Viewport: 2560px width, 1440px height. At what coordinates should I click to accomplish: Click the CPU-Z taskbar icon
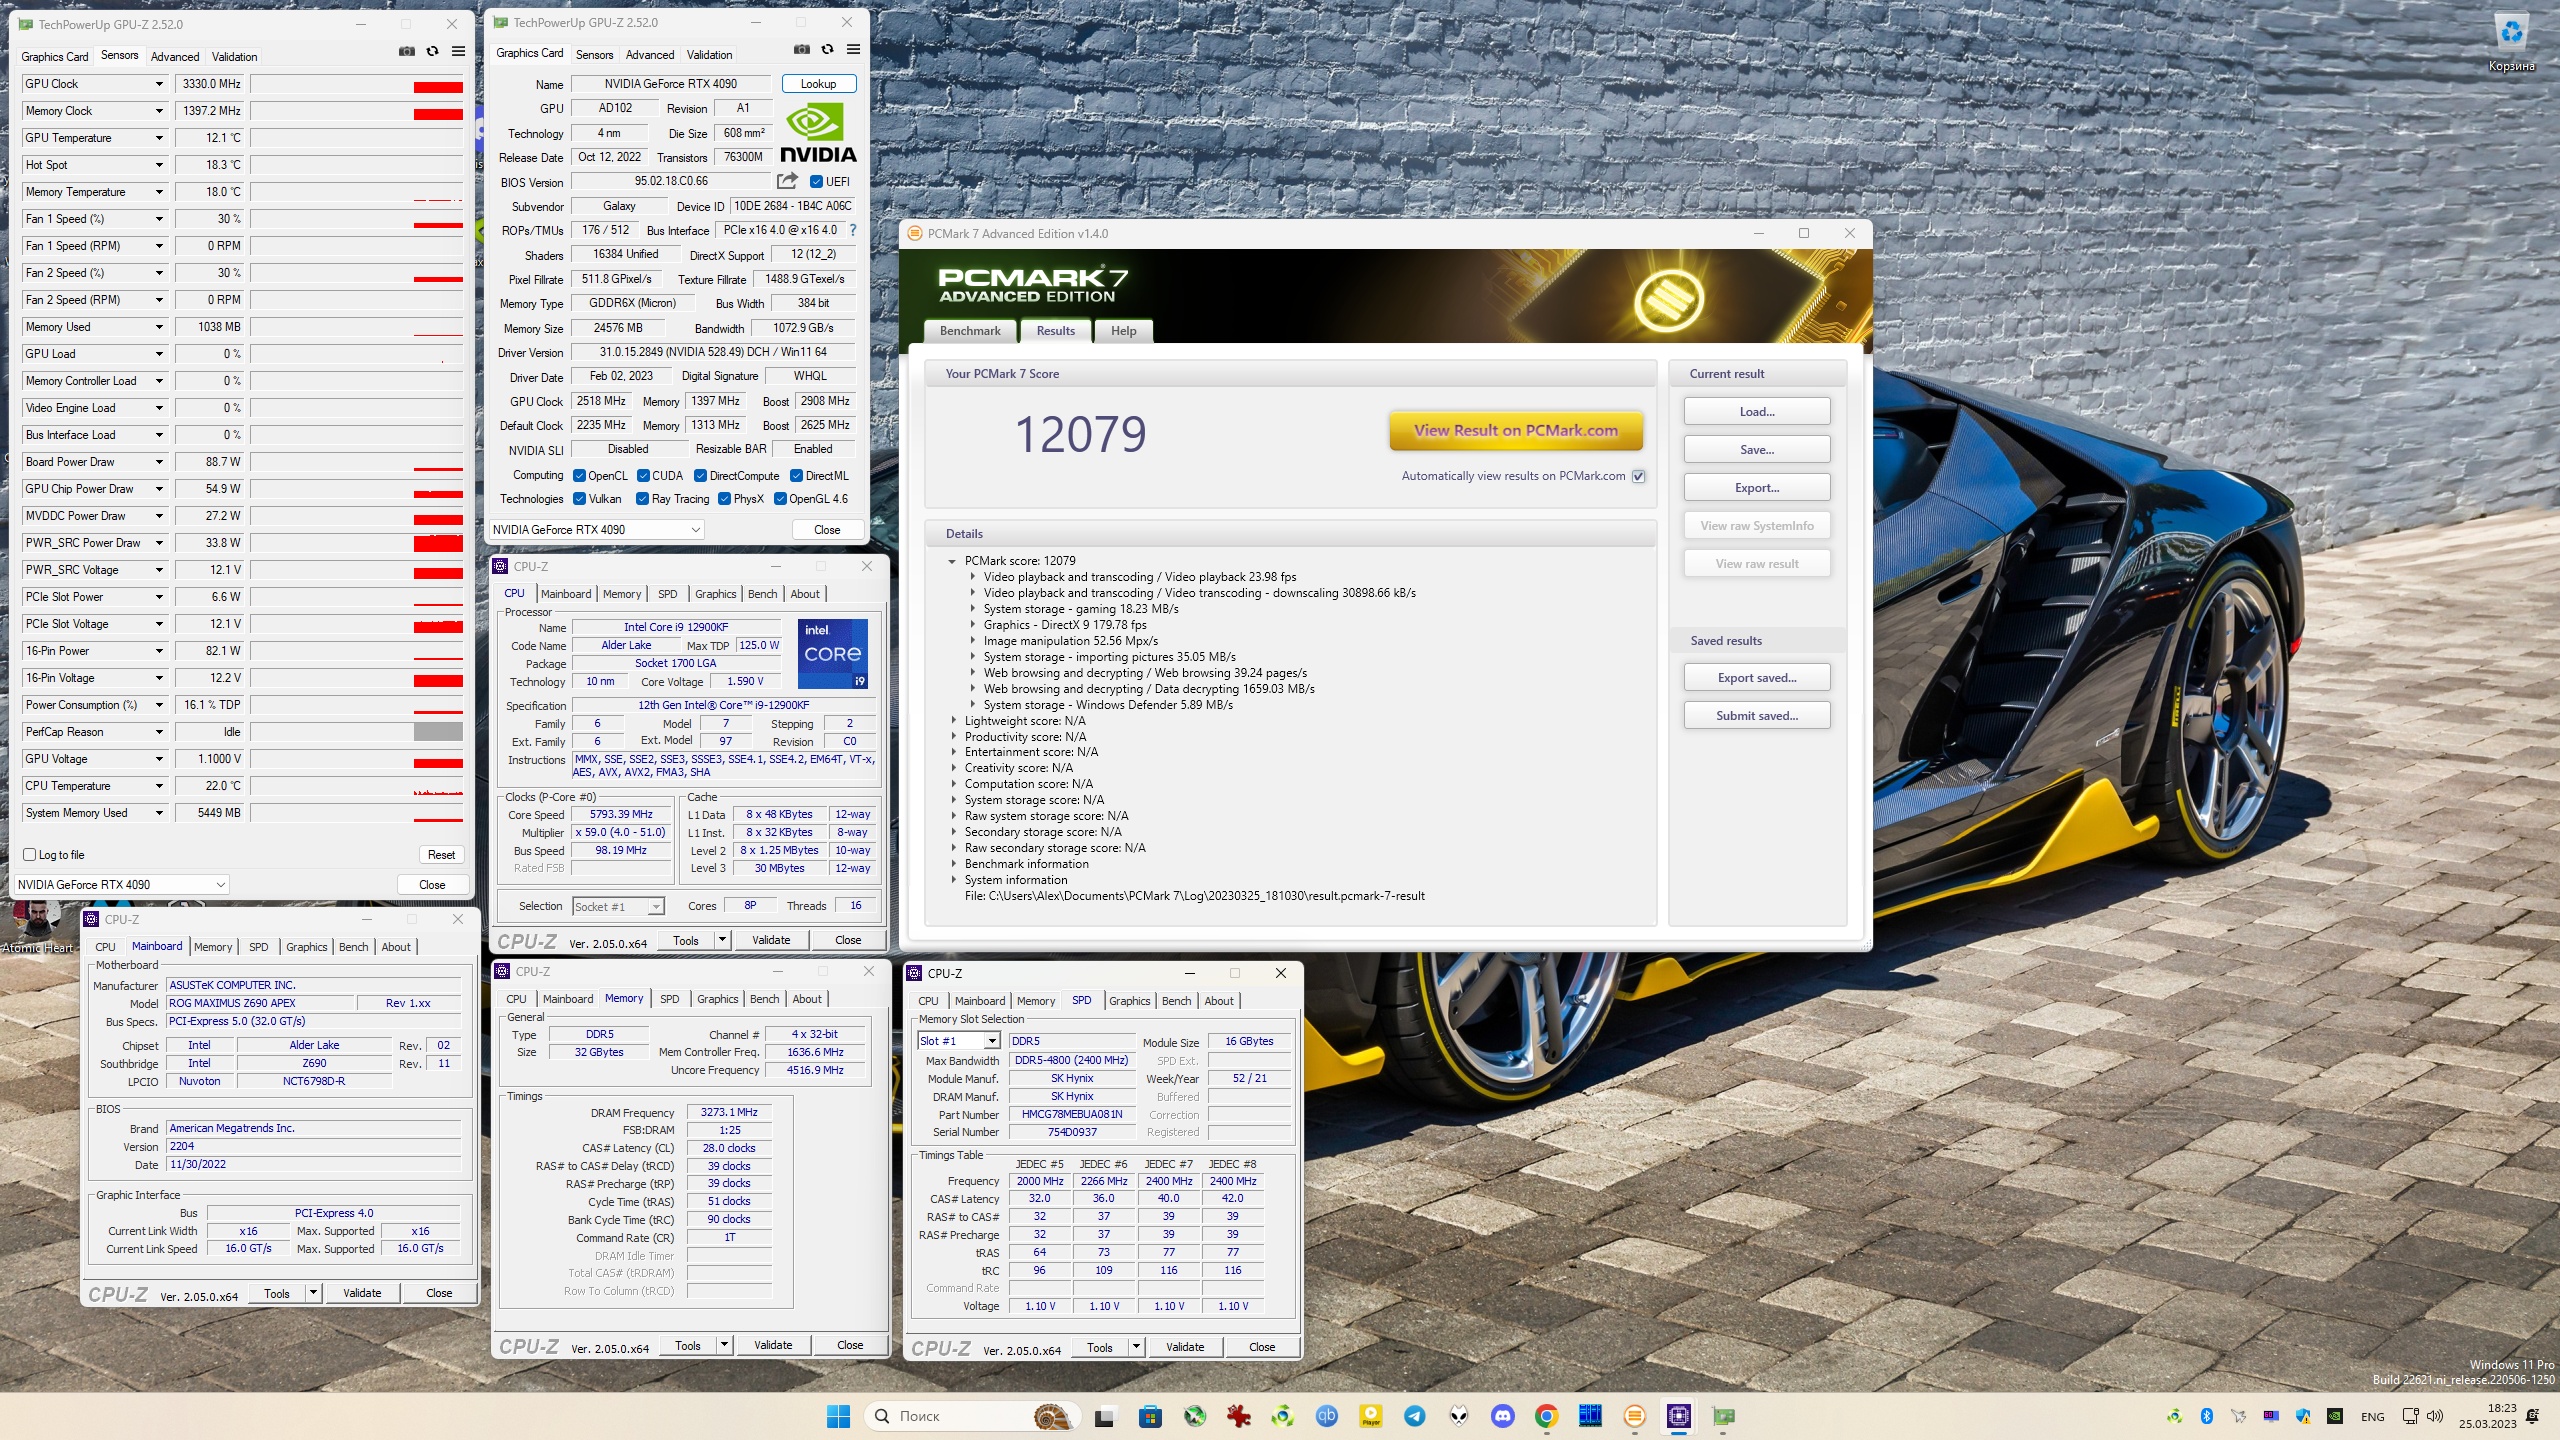click(1678, 1416)
